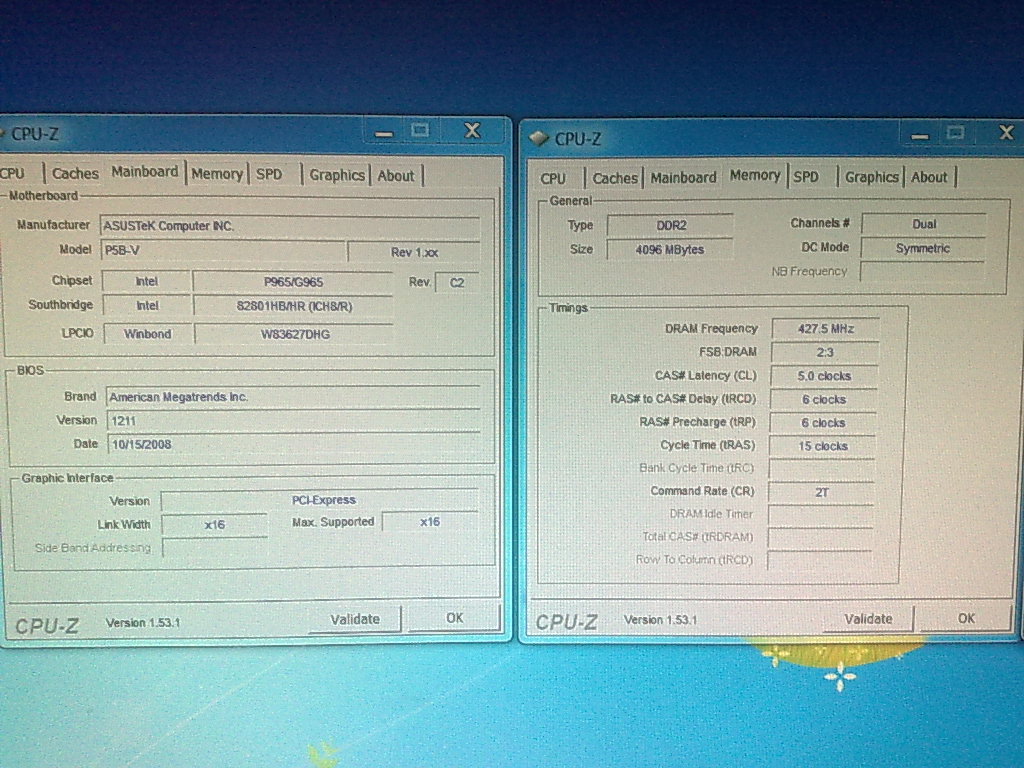1024x768 pixels.
Task: Close the right CPU-Z window
Action: (x=1006, y=133)
